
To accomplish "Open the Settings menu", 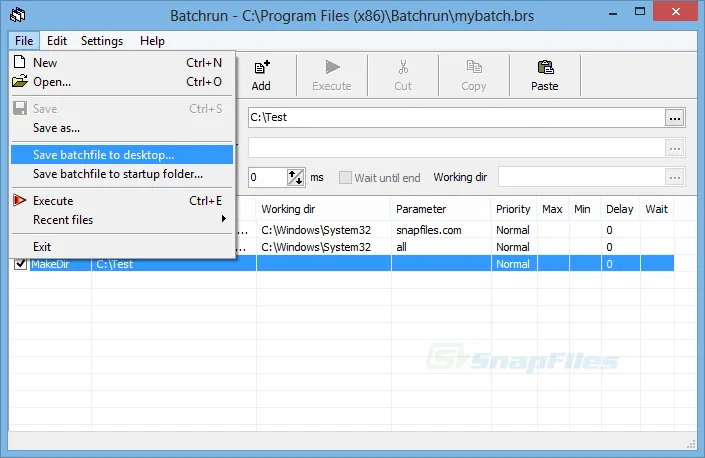I will (x=102, y=41).
